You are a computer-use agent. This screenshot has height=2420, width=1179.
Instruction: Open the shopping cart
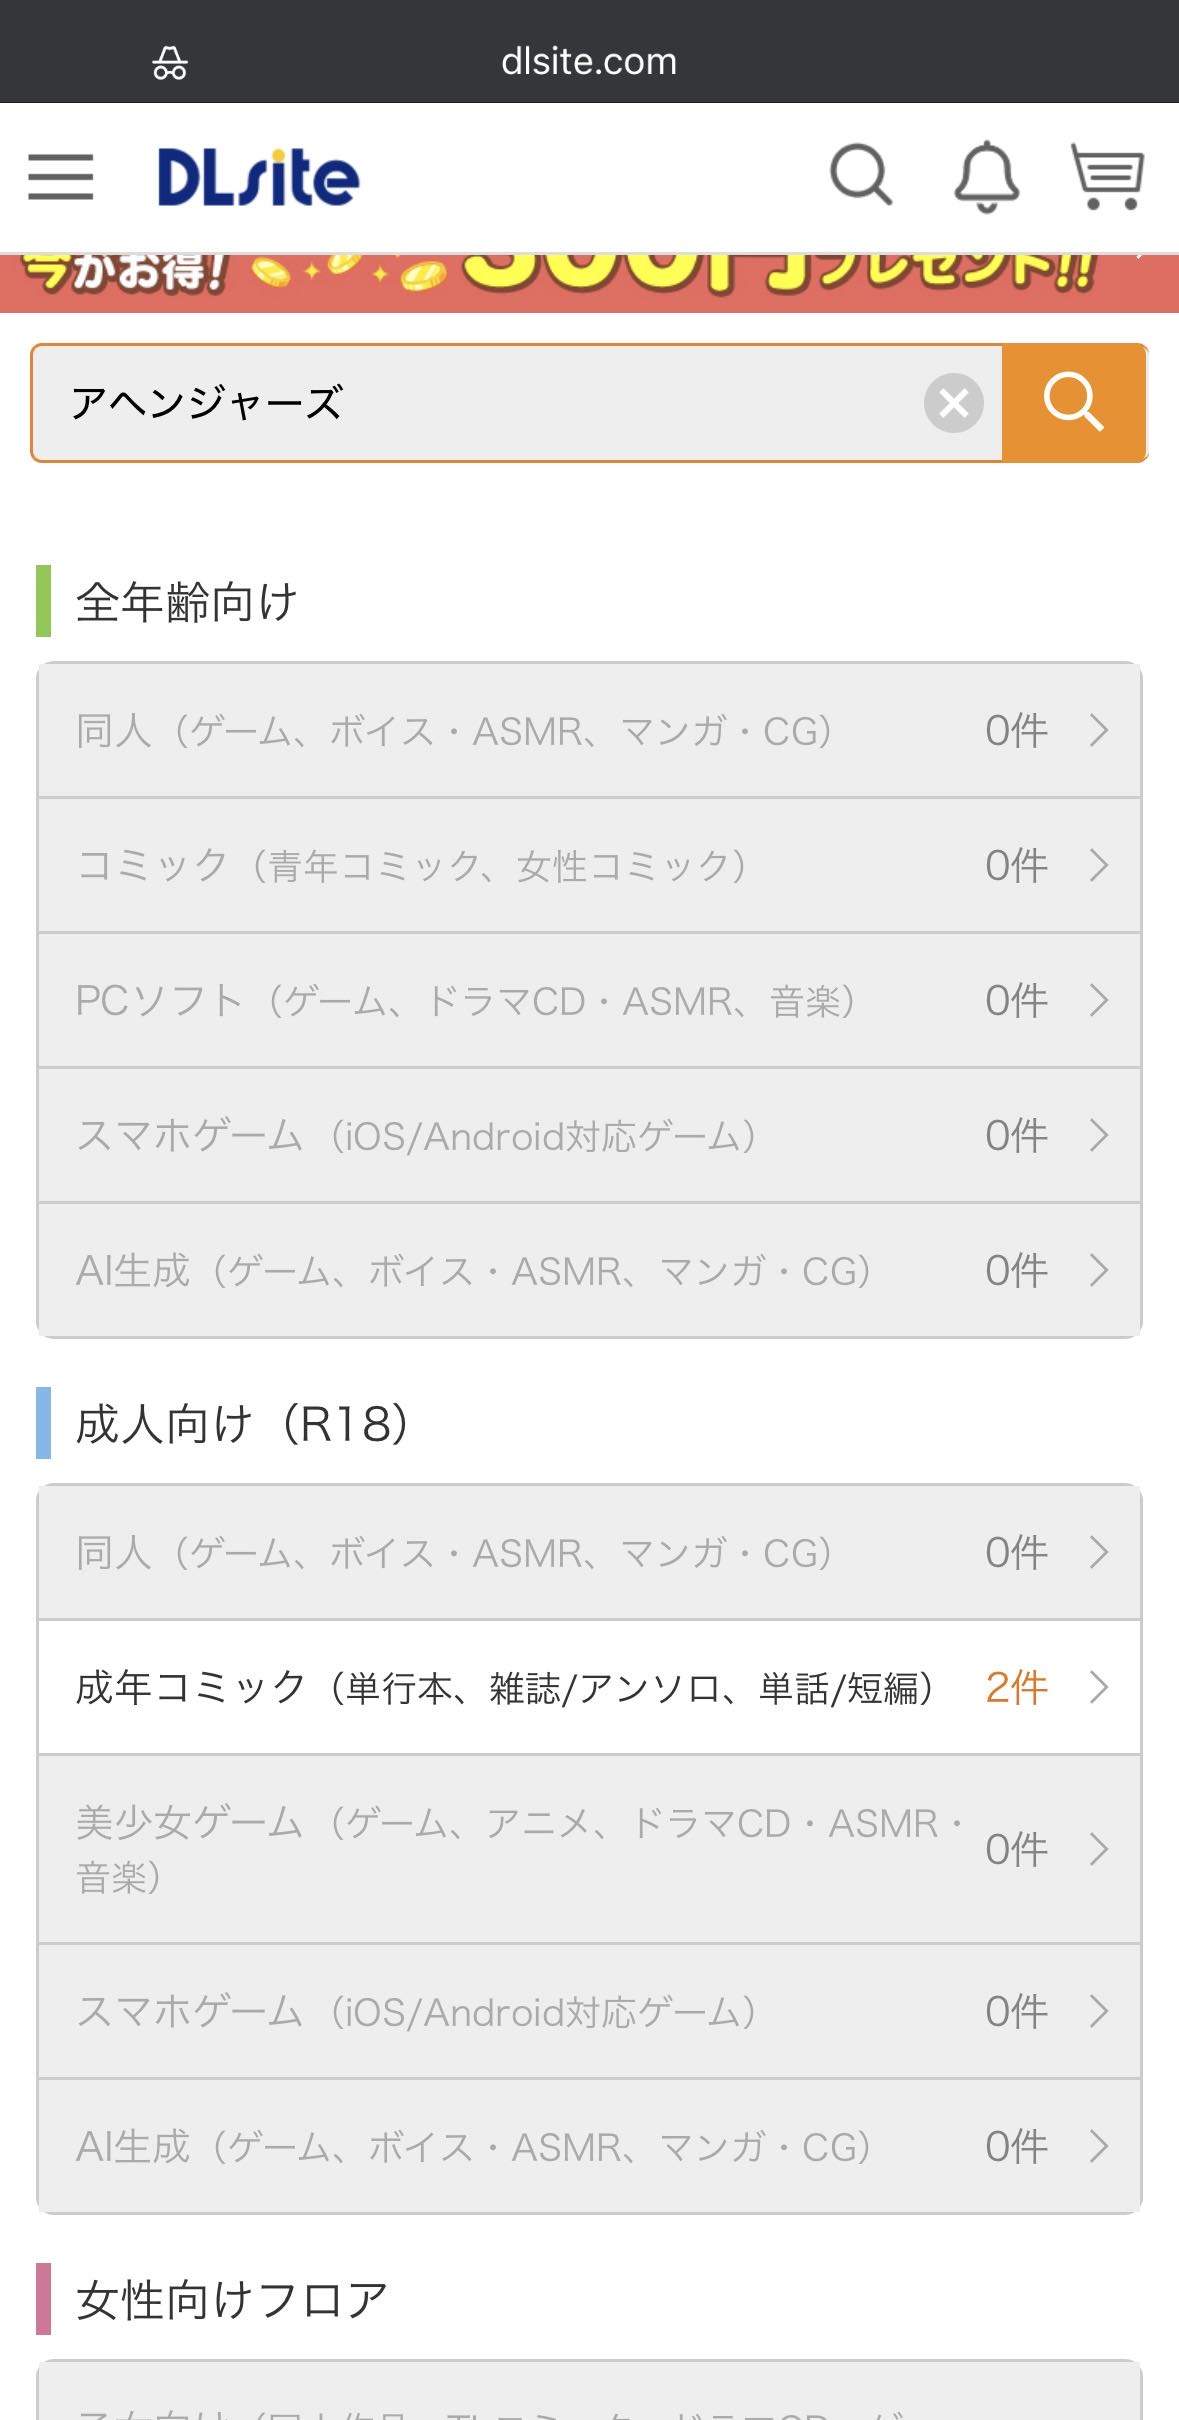click(1107, 177)
